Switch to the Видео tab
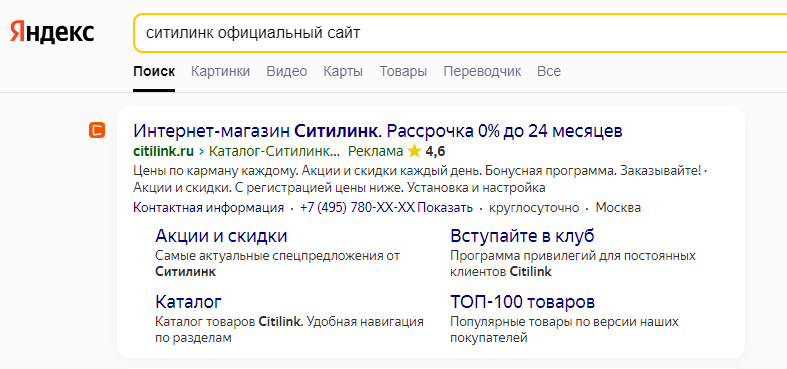Image resolution: width=787 pixels, height=369 pixels. point(287,71)
